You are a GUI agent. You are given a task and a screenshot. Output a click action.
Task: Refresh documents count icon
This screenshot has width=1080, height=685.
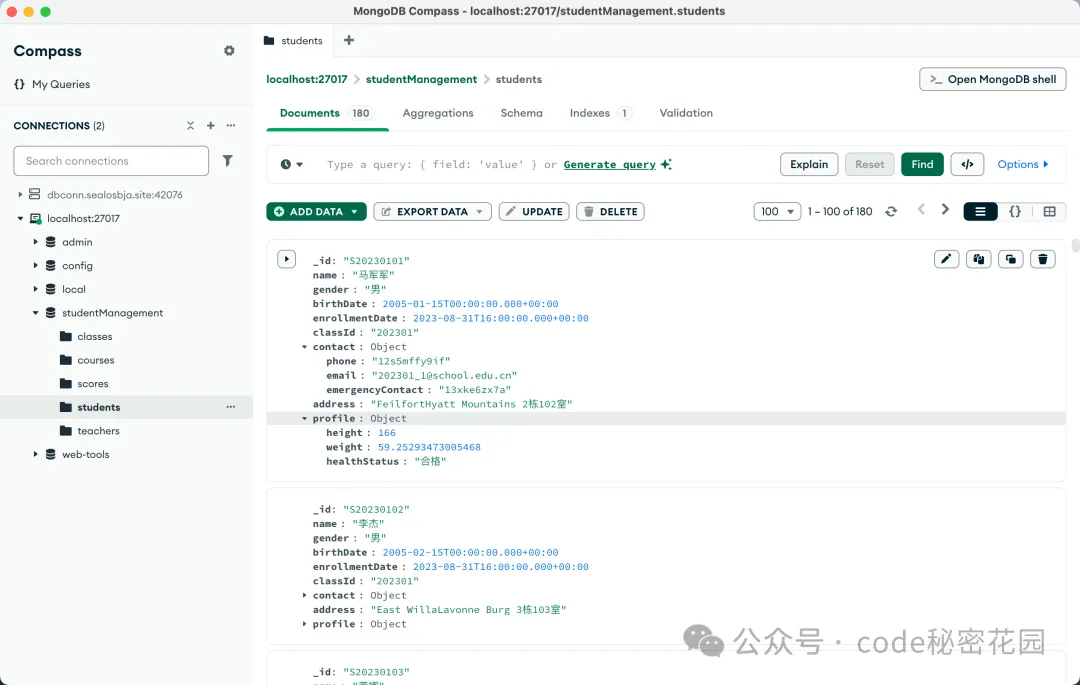[891, 211]
